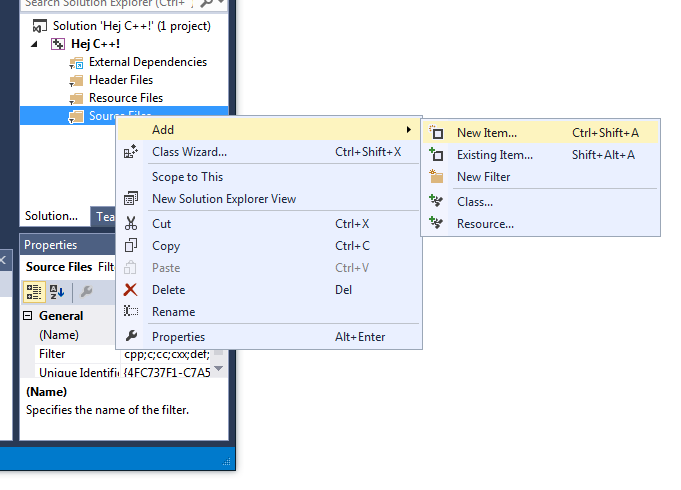
Task: Click the red X Delete icon
Action: (130, 289)
